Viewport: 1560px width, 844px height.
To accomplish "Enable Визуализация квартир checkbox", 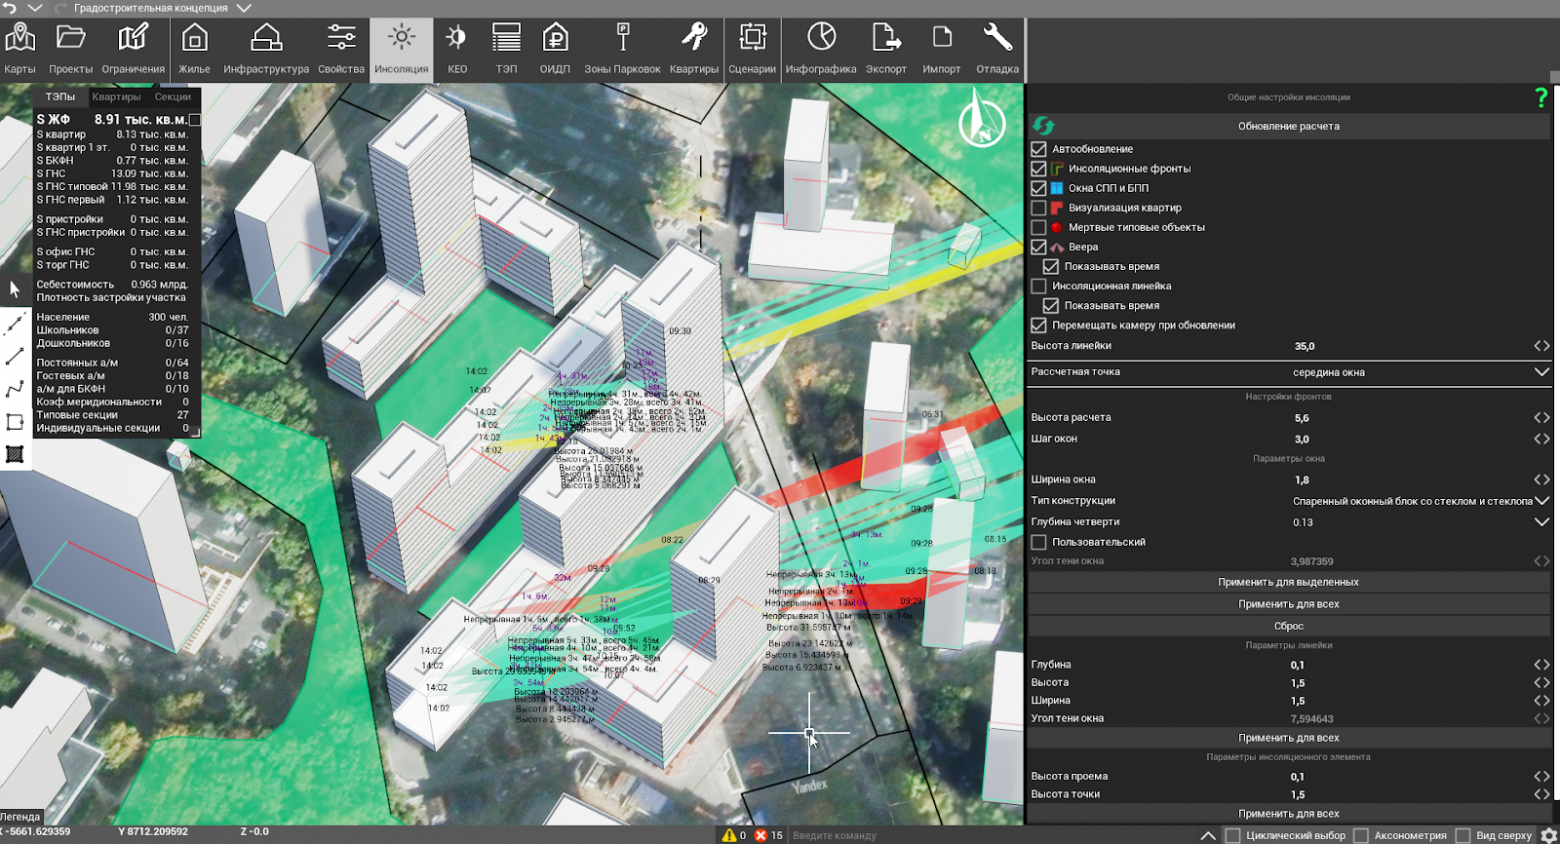I will tap(1039, 208).
